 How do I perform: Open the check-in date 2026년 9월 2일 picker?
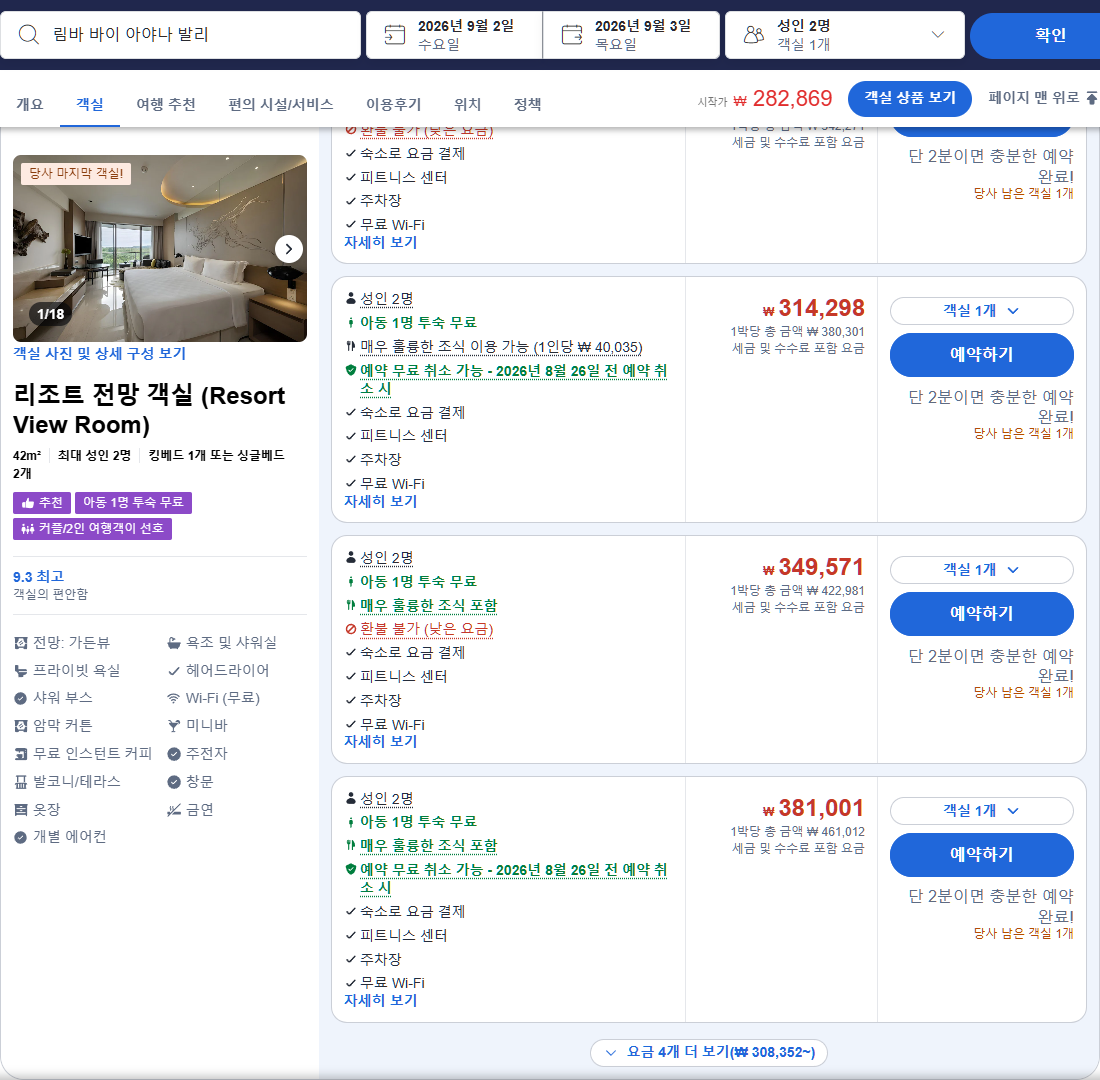(x=454, y=34)
